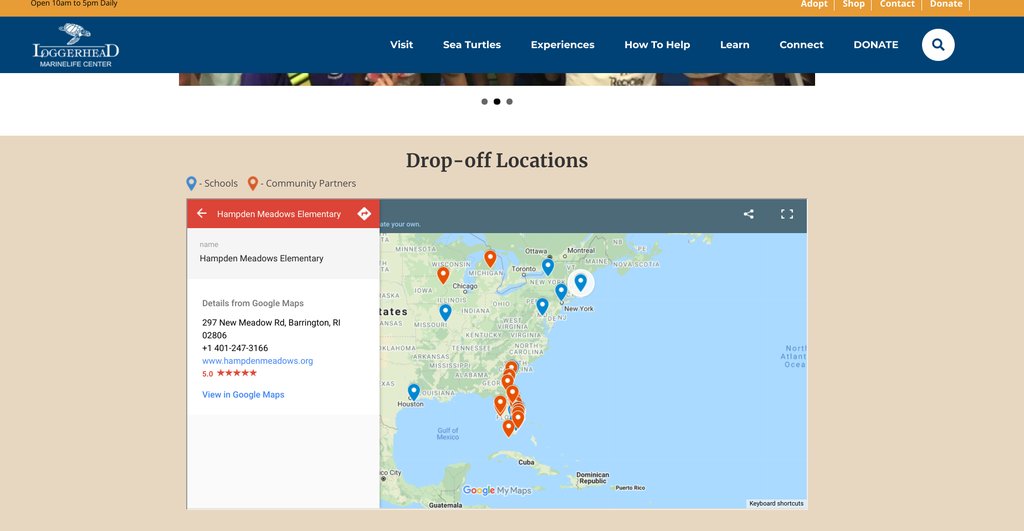This screenshot has width=1024, height=531.
Task: Click the Google My Maps logo
Action: tap(496, 490)
